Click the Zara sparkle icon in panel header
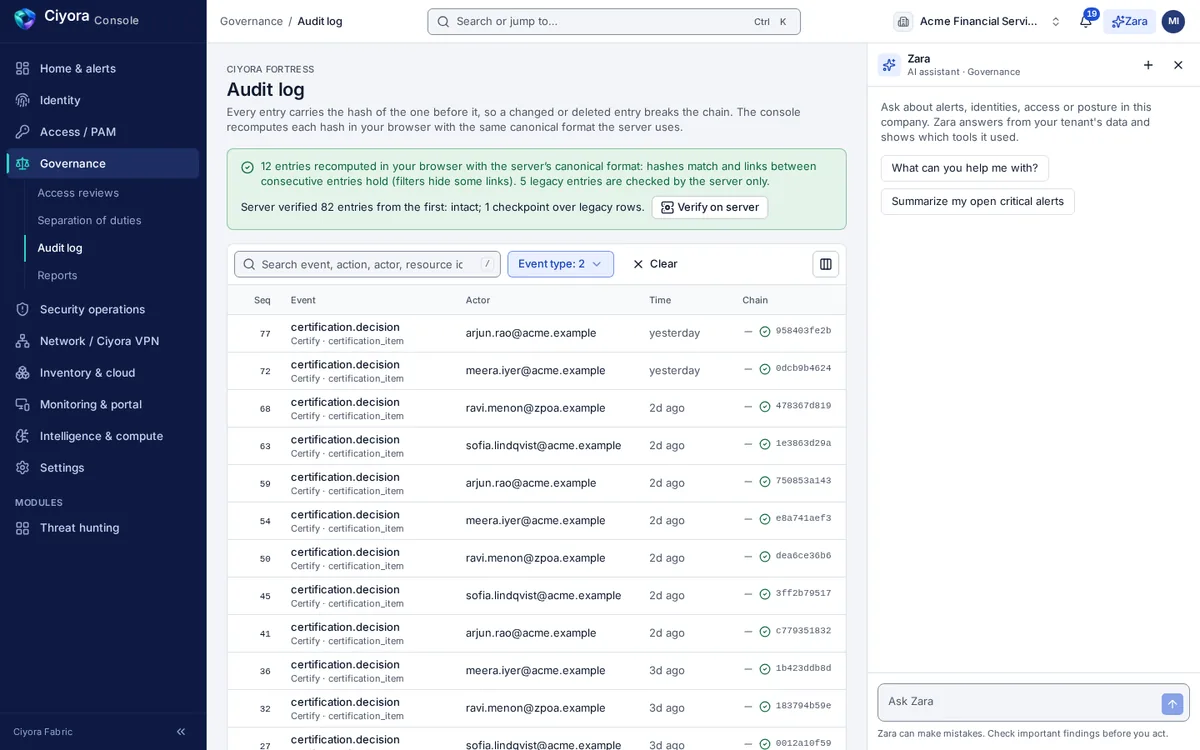Image resolution: width=1200 pixels, height=750 pixels. (889, 65)
